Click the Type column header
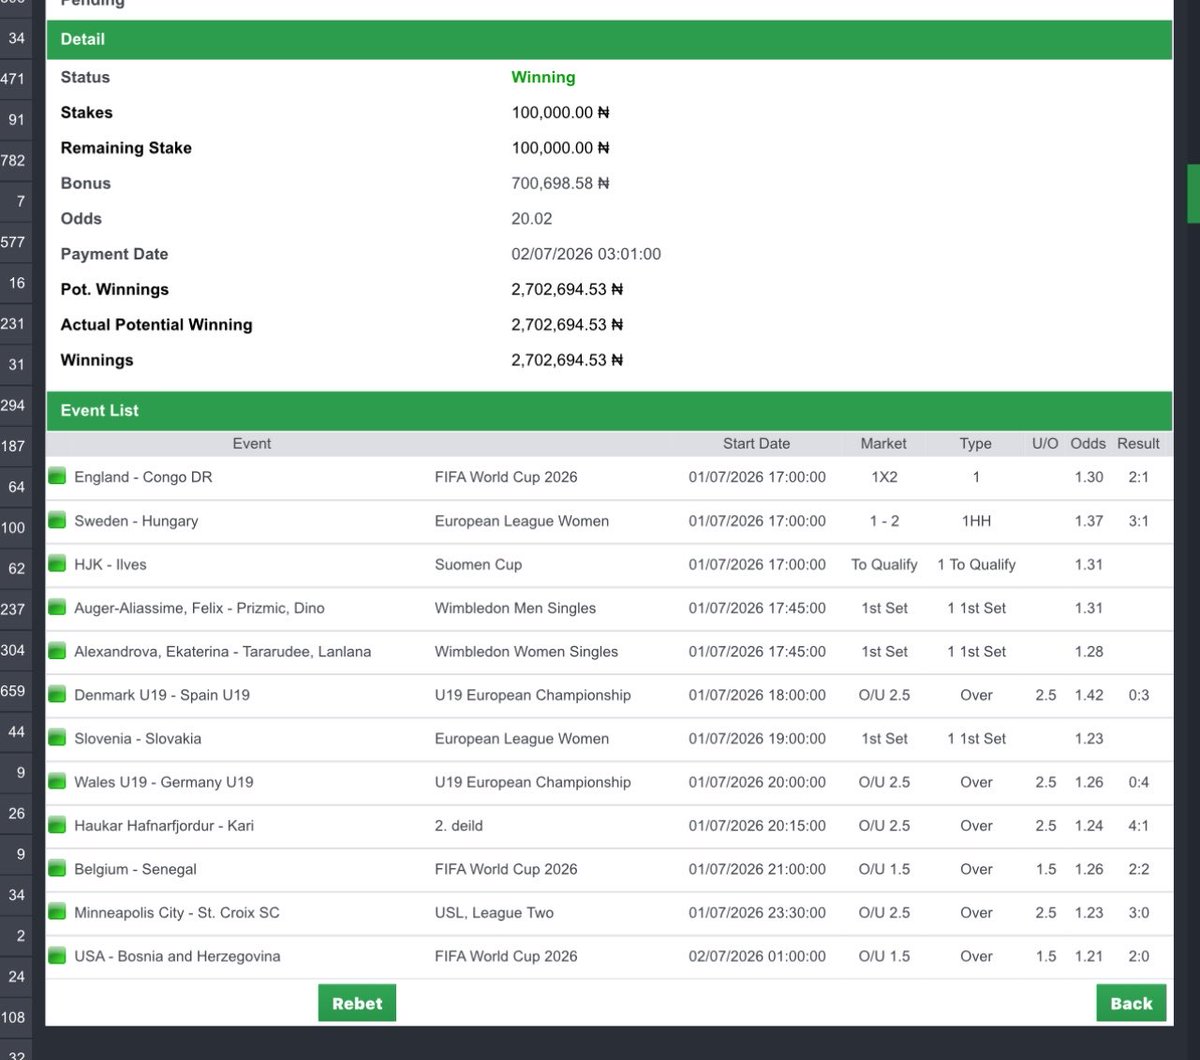The width and height of the screenshot is (1200, 1060). click(x=976, y=443)
